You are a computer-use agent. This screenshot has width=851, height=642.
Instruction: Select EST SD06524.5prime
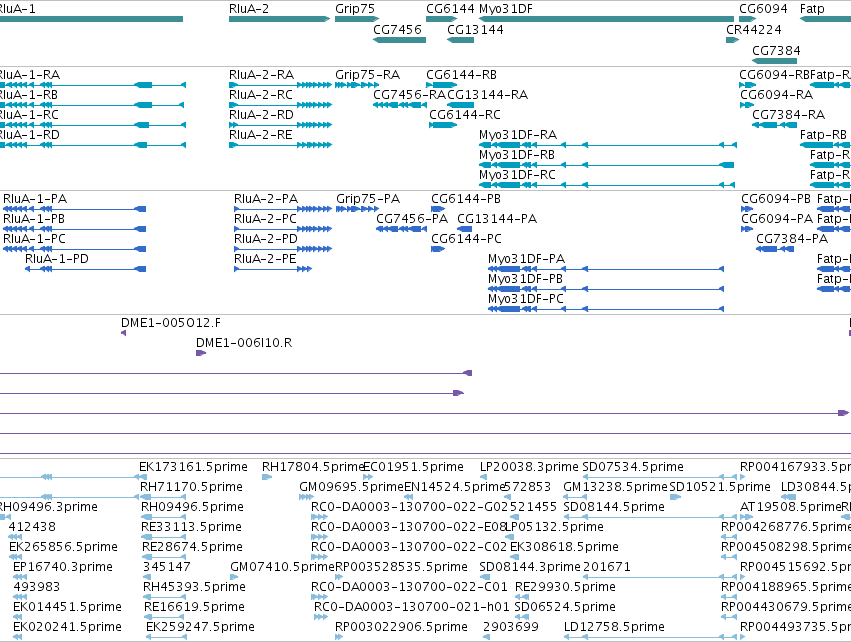(565, 607)
